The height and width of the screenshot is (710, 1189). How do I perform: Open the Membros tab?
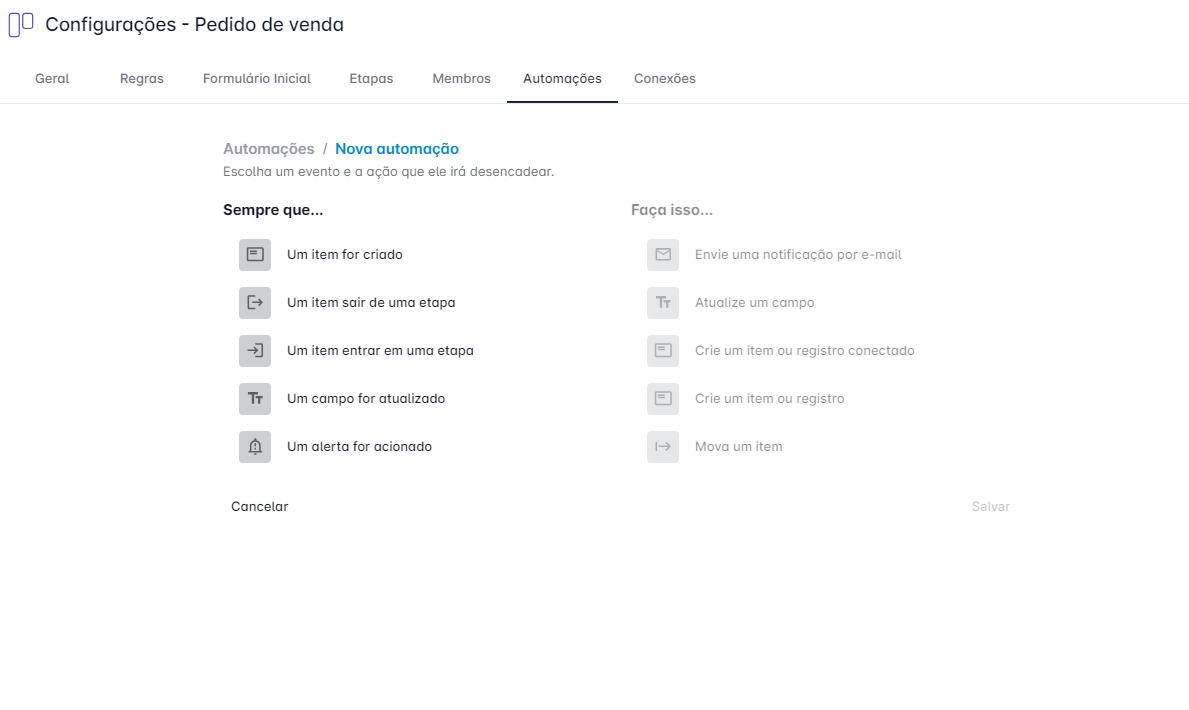click(x=461, y=79)
